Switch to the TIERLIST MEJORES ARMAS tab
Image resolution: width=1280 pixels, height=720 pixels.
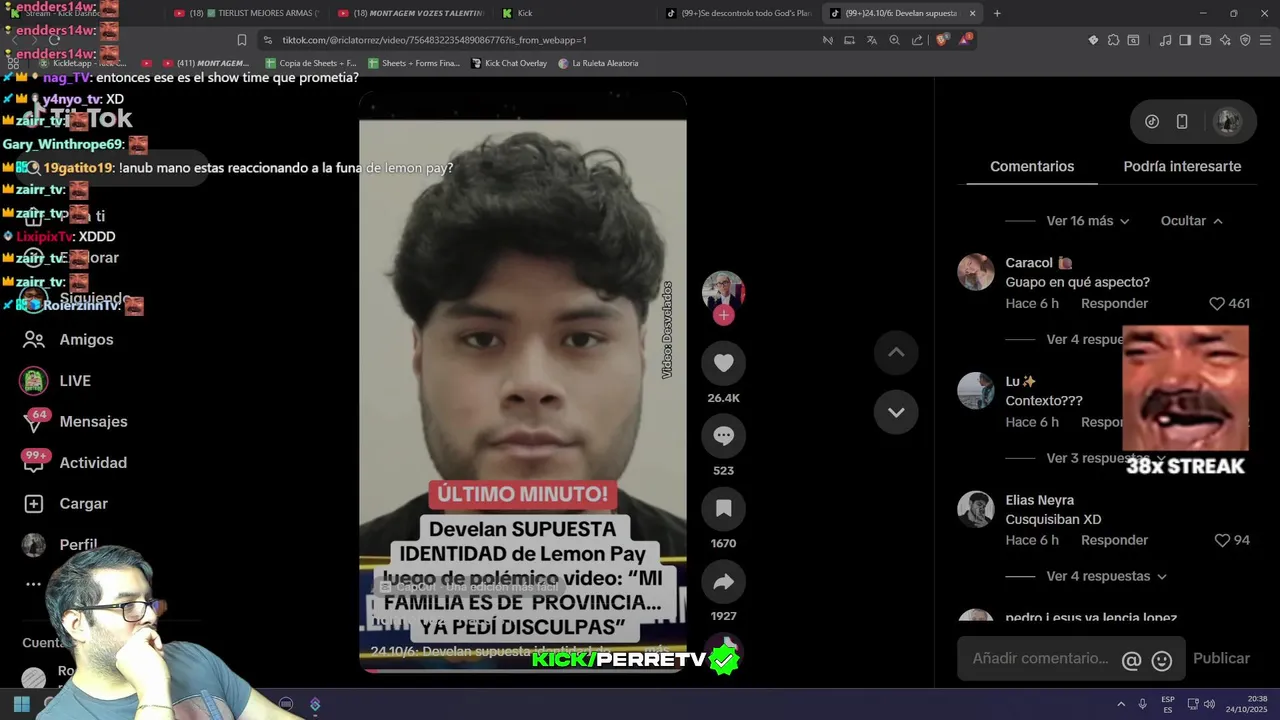(245, 13)
